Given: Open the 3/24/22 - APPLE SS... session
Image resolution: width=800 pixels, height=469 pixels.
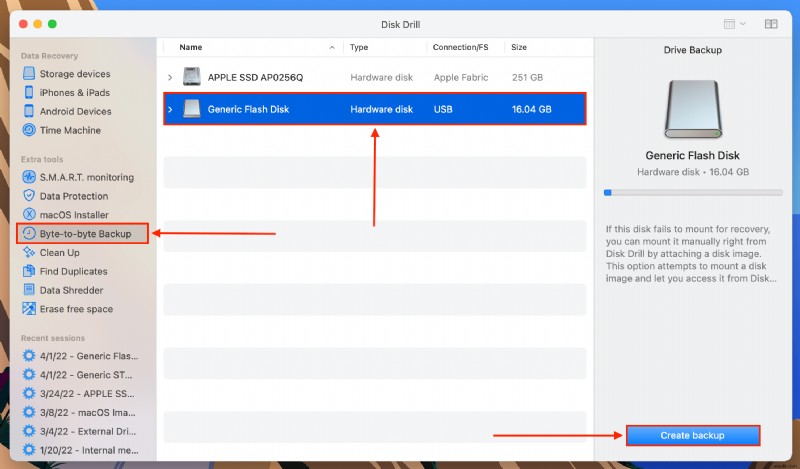Looking at the screenshot, I should point(87,394).
